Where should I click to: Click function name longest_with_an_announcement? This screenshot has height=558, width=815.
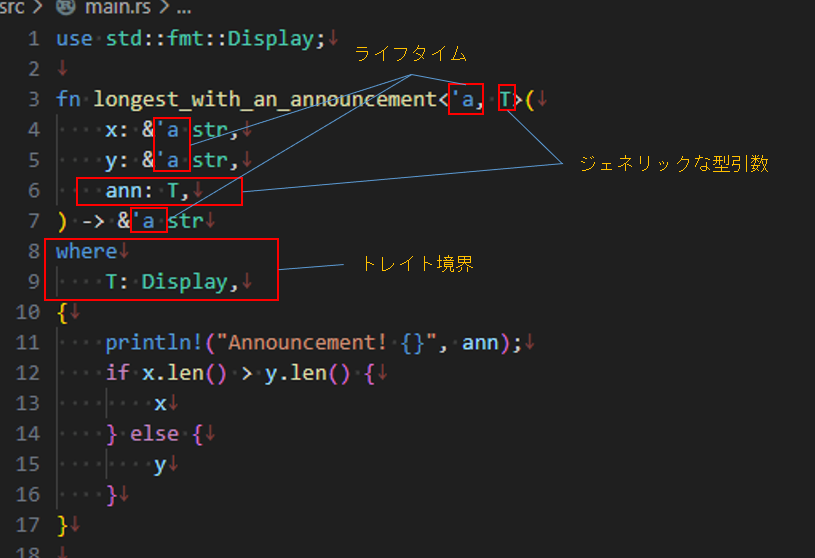[x=265, y=99]
